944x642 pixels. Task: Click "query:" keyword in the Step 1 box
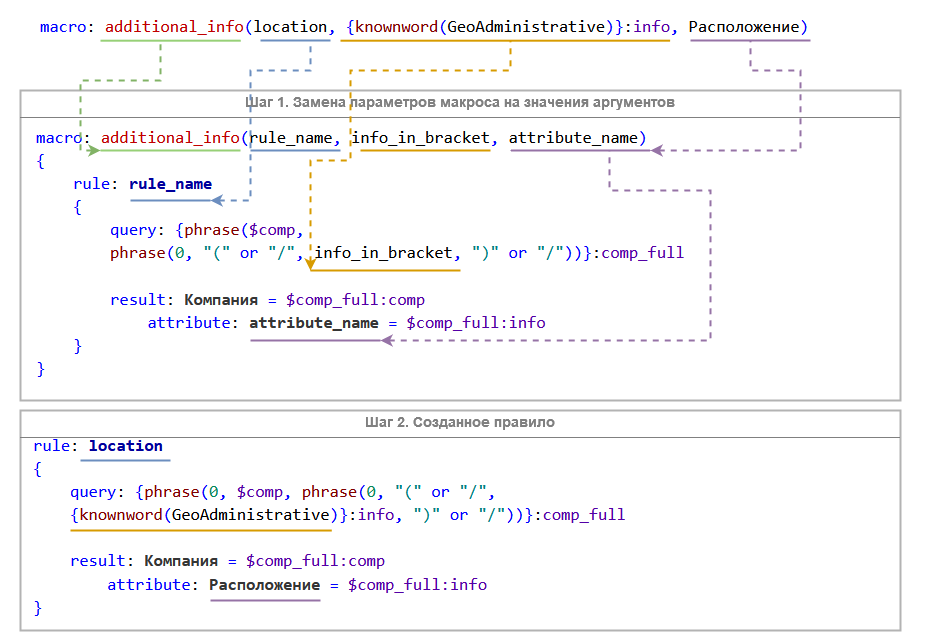click(x=137, y=230)
